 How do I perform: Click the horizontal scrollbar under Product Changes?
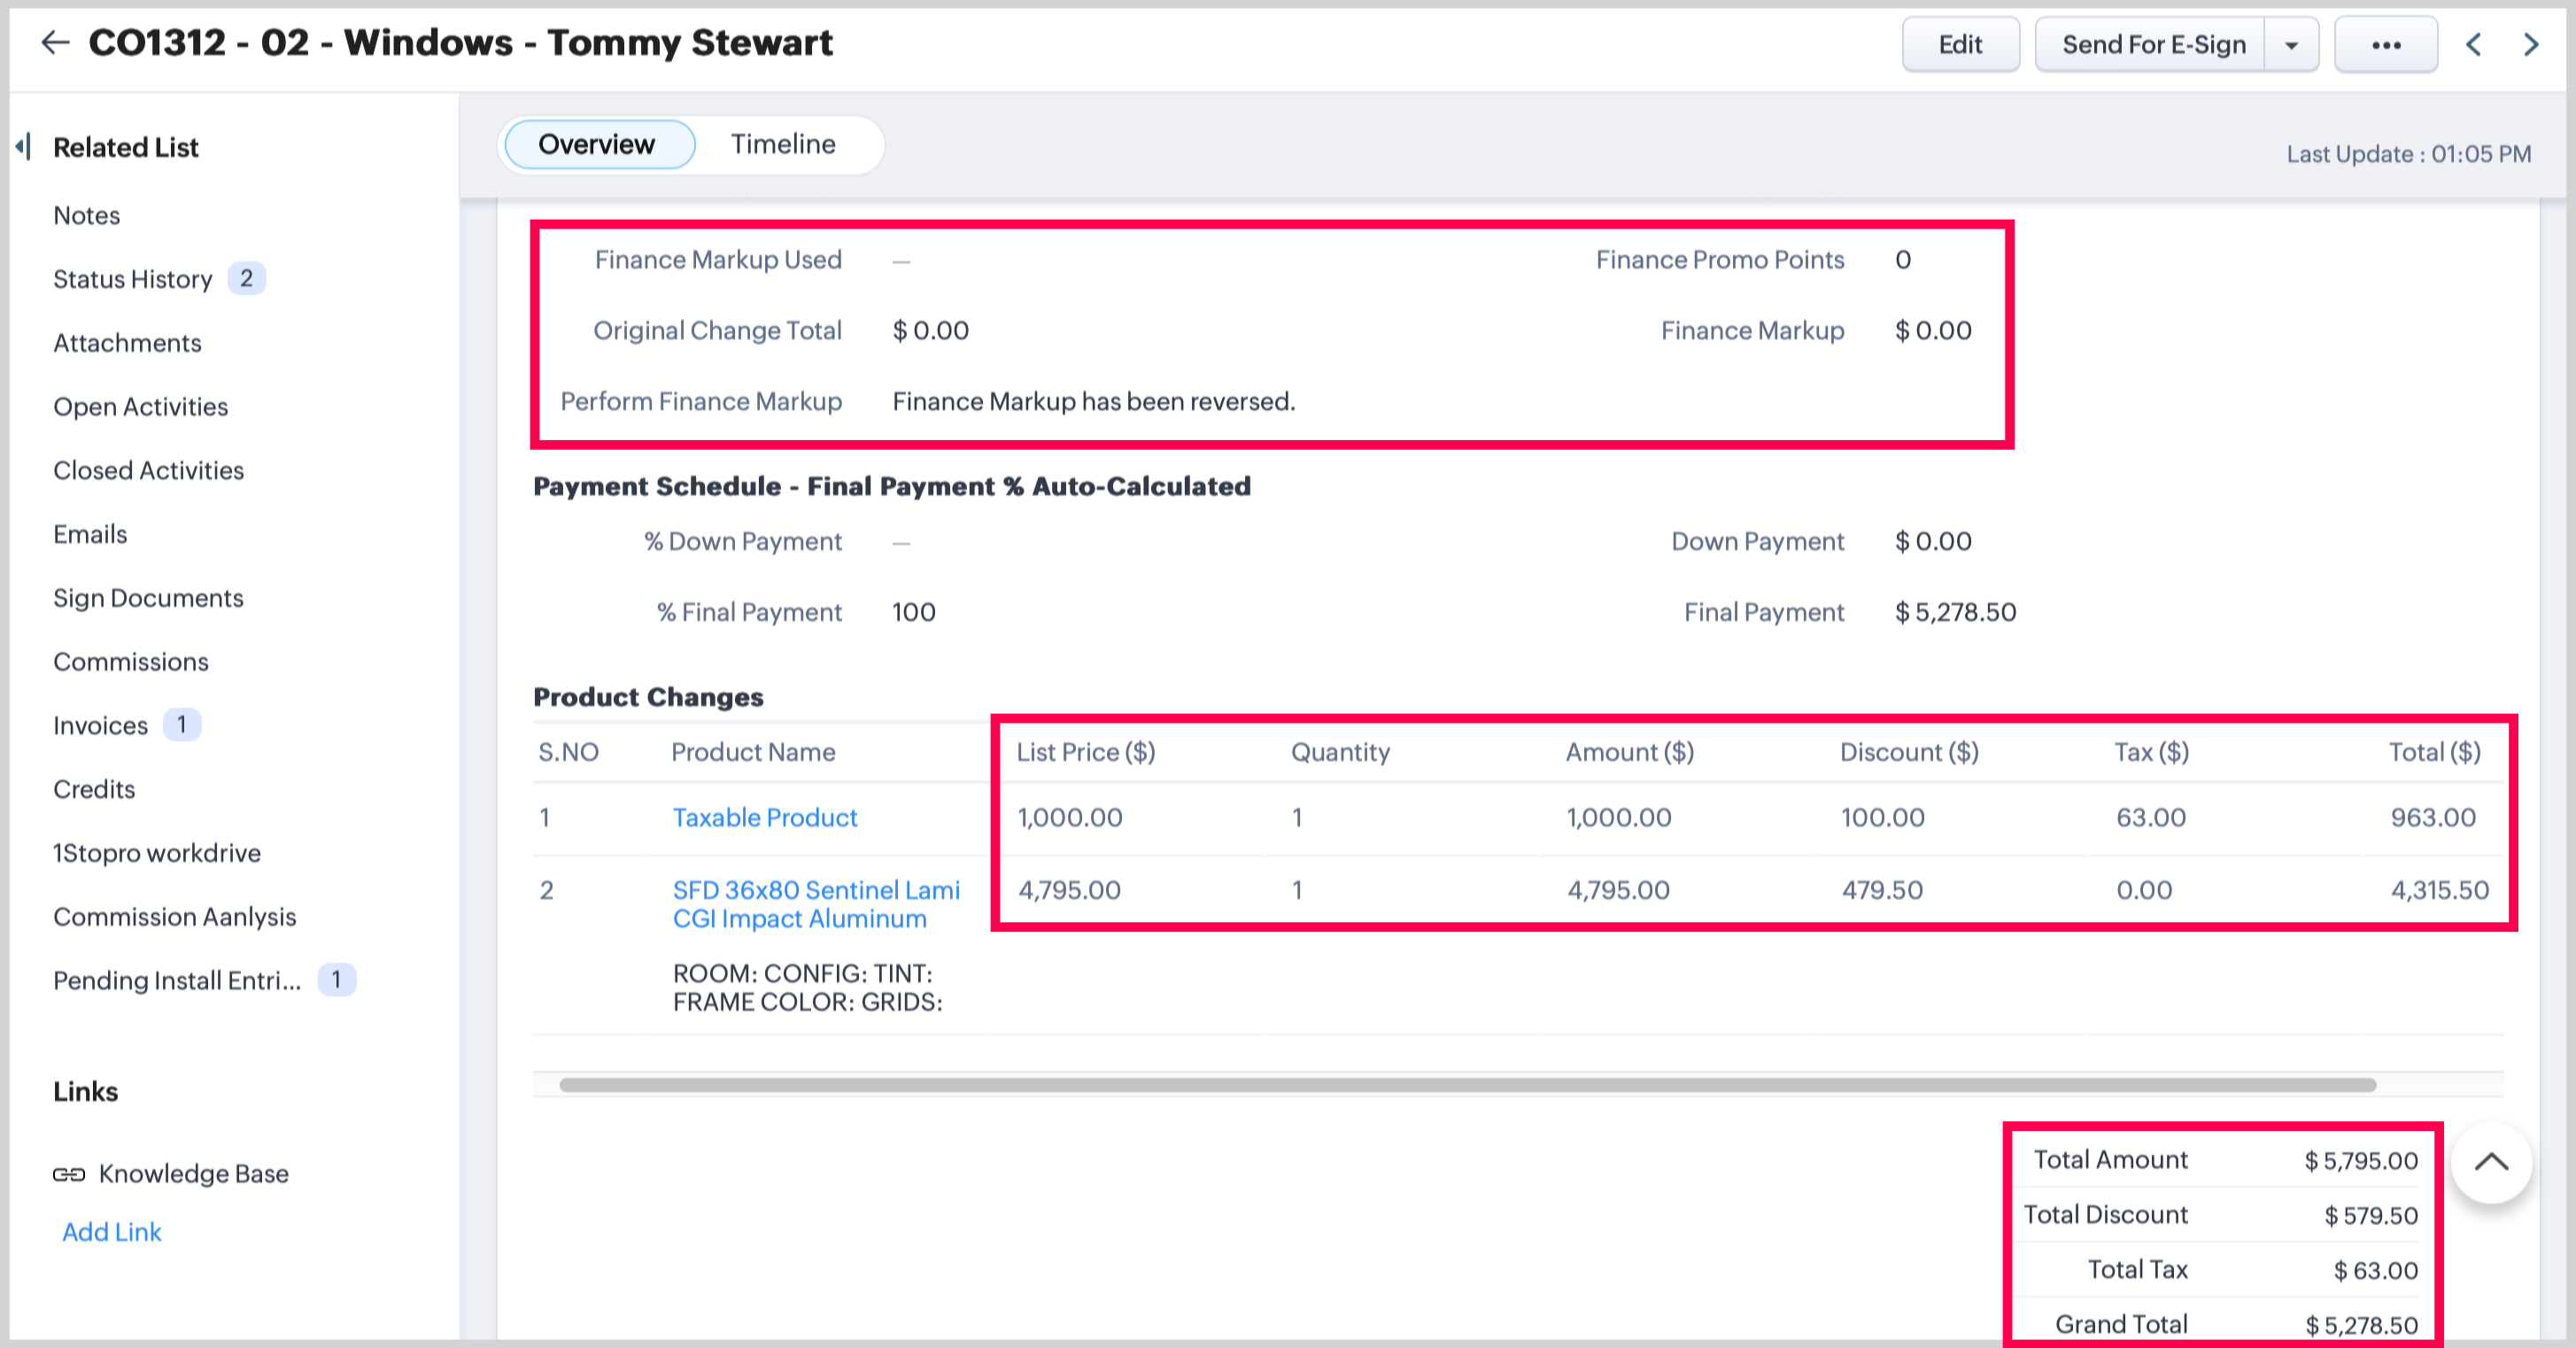point(1466,1085)
